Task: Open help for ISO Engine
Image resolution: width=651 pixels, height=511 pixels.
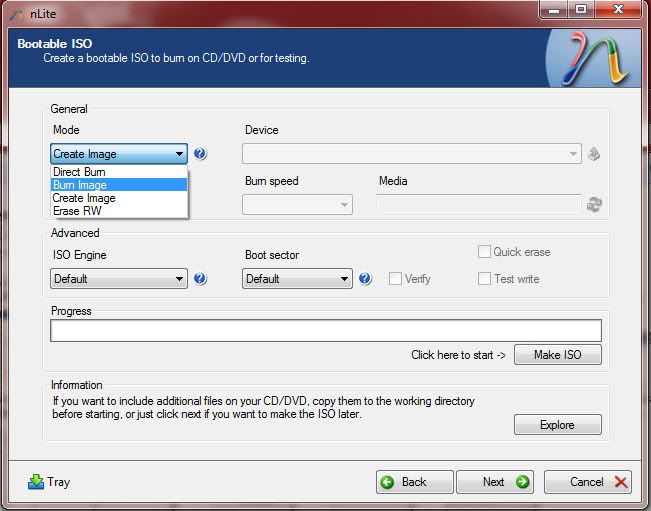Action: (200, 279)
